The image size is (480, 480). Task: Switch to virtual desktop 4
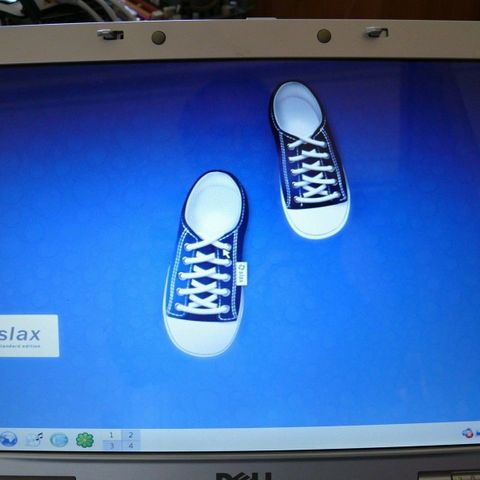point(131,445)
